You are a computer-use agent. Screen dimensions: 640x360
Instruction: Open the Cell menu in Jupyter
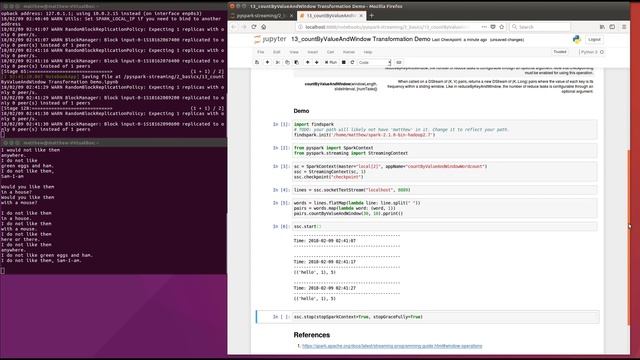coord(330,52)
